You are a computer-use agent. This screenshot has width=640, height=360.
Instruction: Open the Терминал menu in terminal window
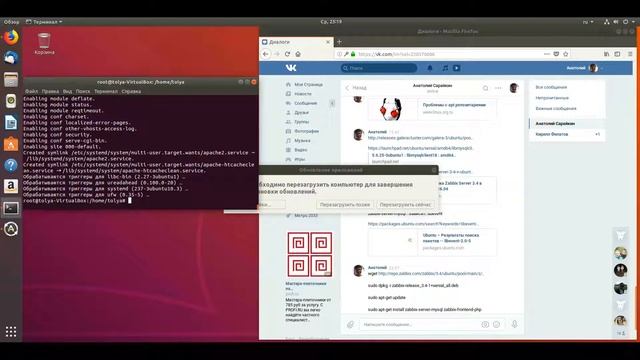point(106,91)
